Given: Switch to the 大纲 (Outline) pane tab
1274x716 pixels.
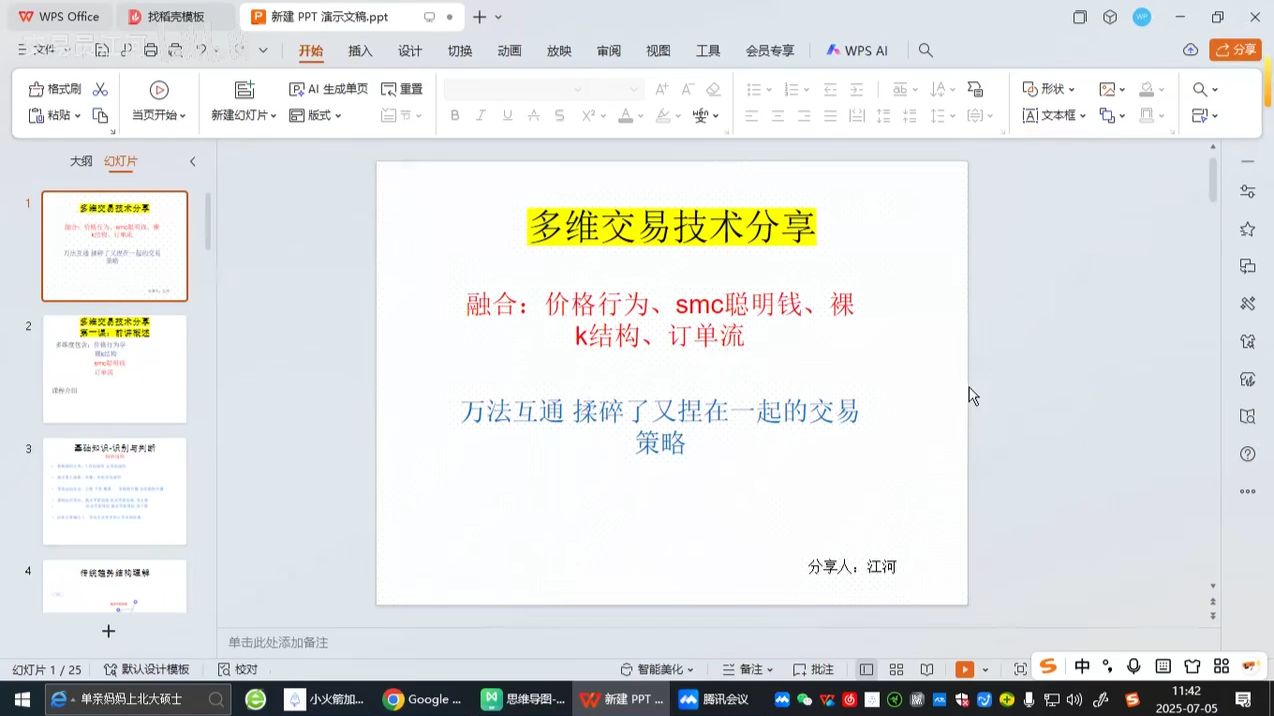Looking at the screenshot, I should pos(81,161).
